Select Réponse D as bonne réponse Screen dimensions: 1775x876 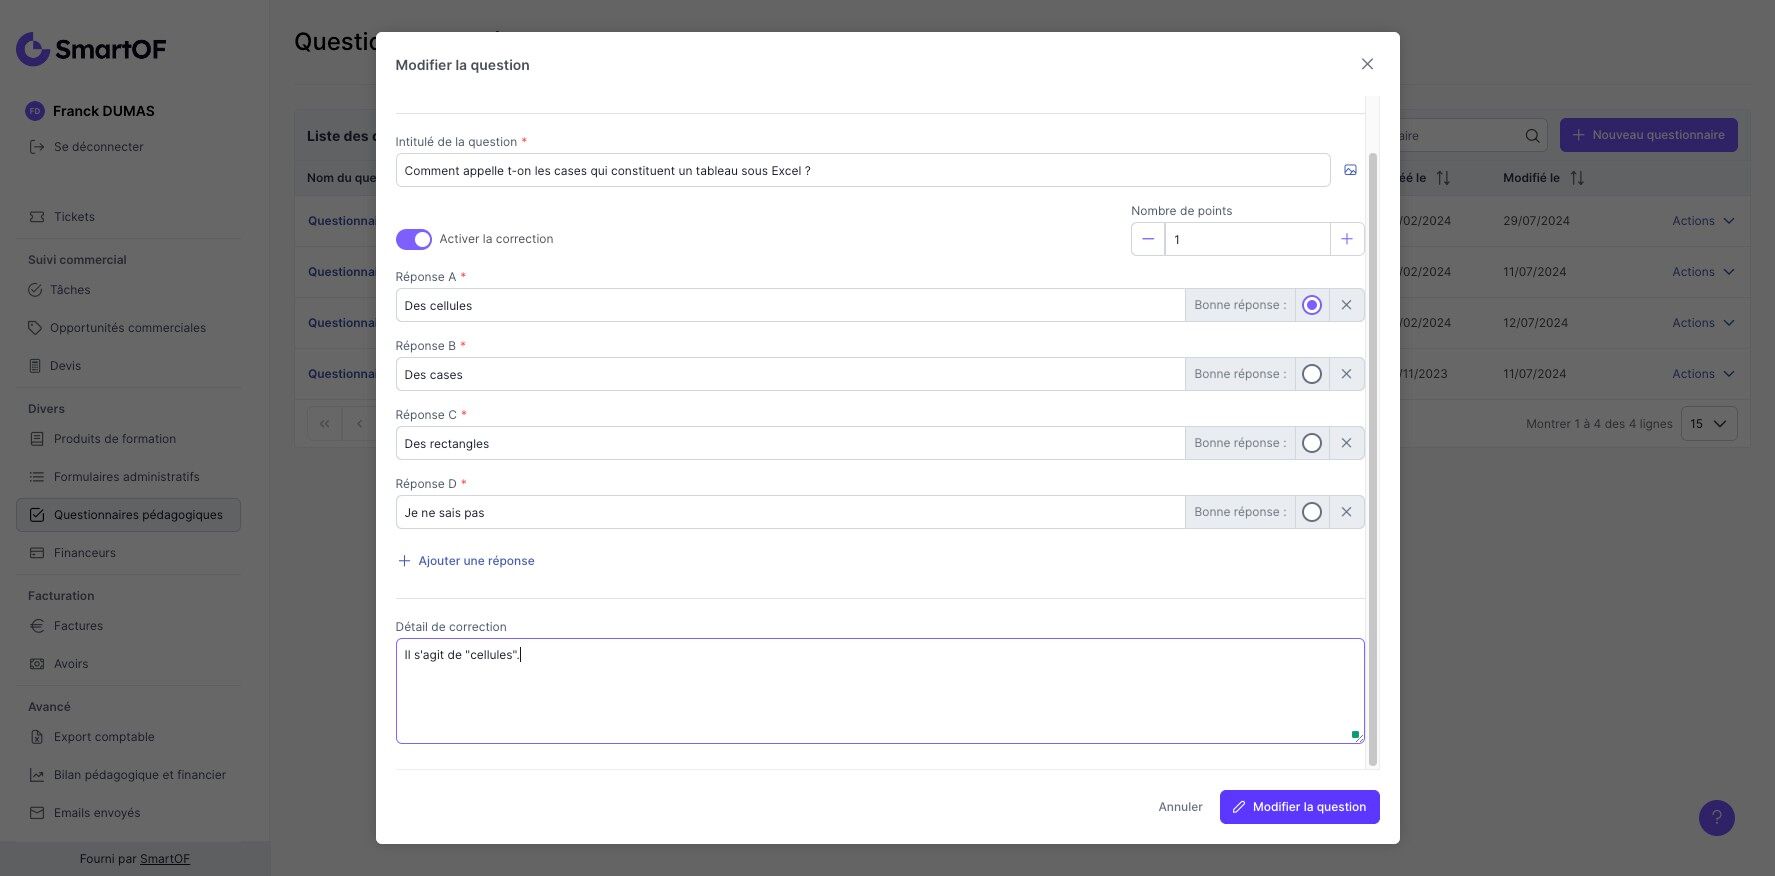(x=1312, y=512)
